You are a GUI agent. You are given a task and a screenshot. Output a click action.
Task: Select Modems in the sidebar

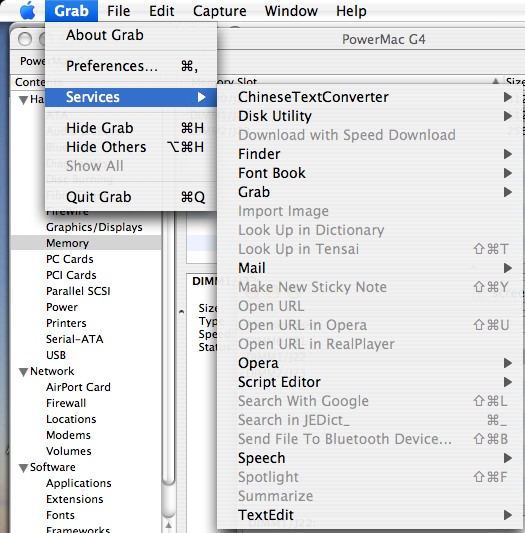[68, 435]
